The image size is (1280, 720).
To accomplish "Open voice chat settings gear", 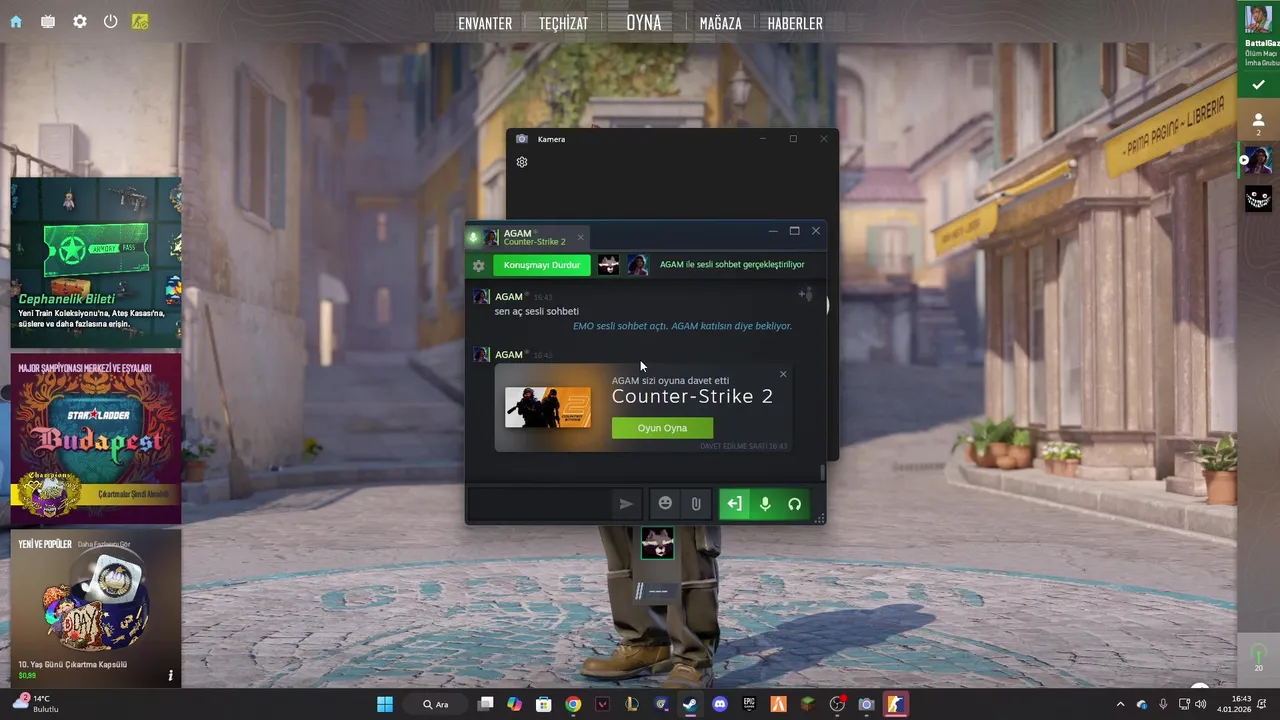I will tap(479, 265).
